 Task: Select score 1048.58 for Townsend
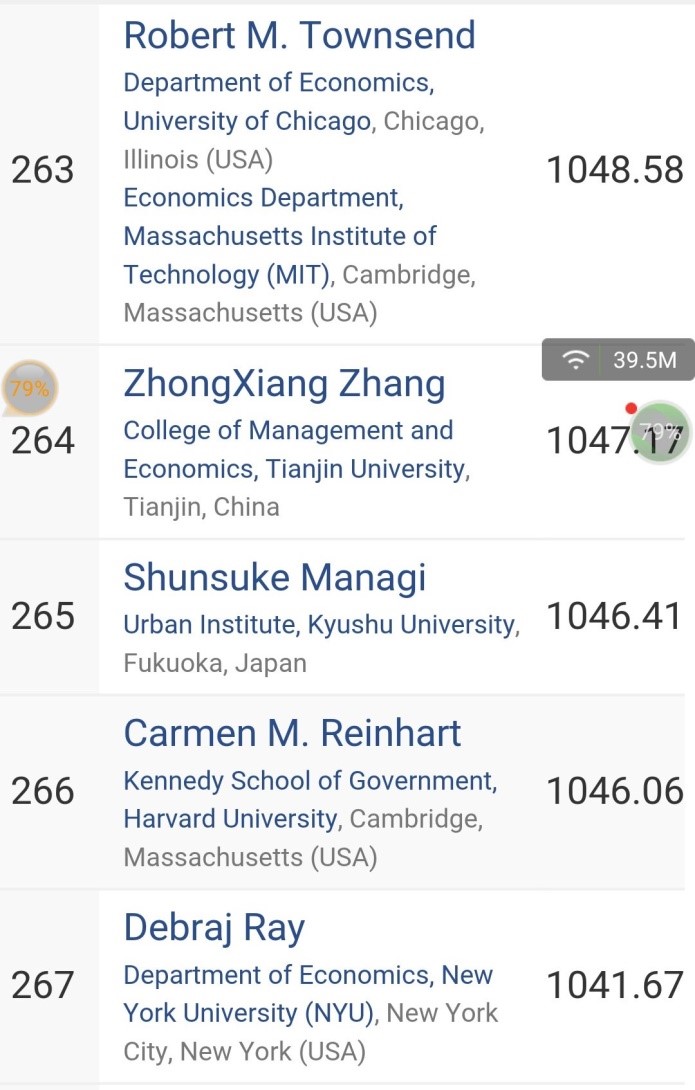614,170
